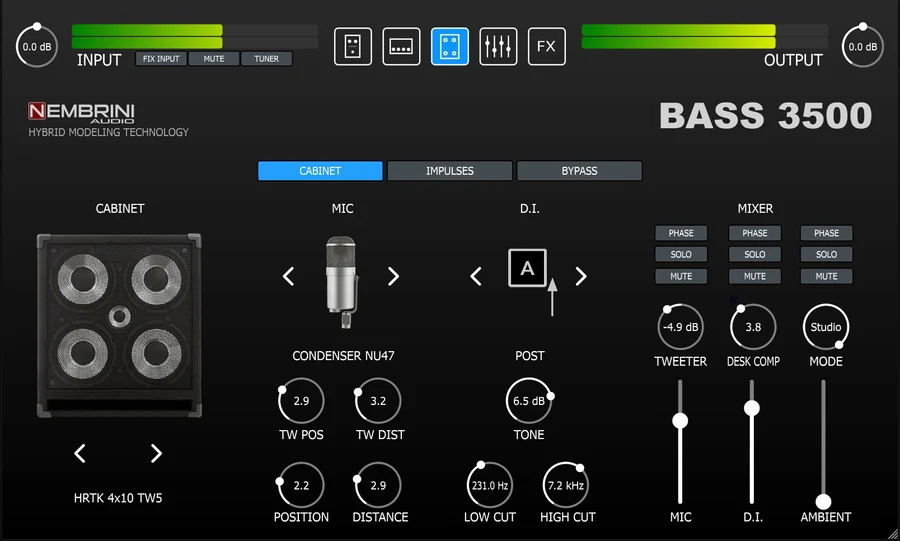Click the condenser microphone image

[x=342, y=281]
